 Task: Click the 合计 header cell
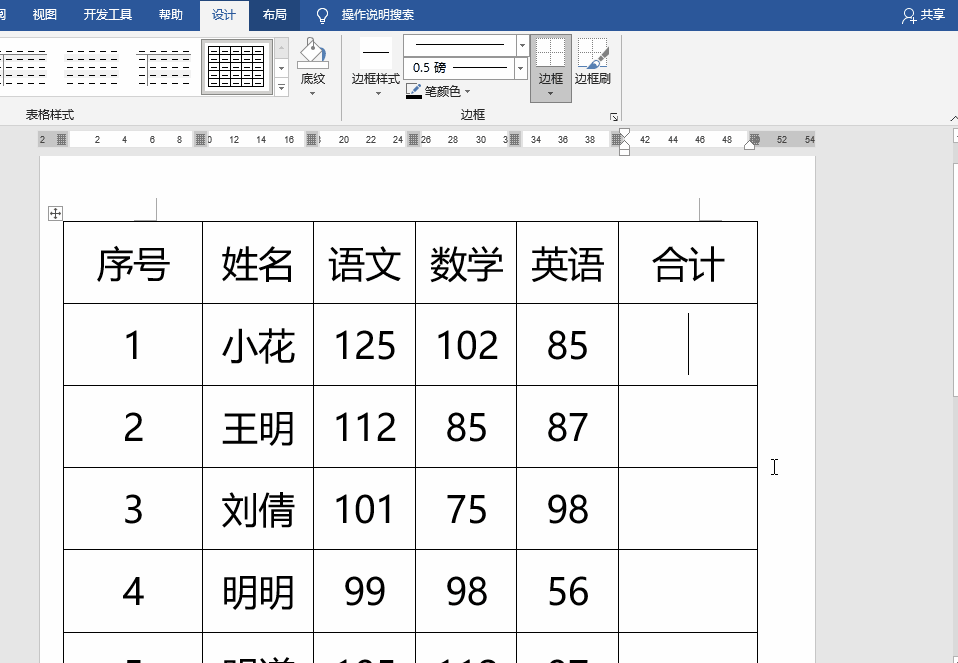(688, 263)
